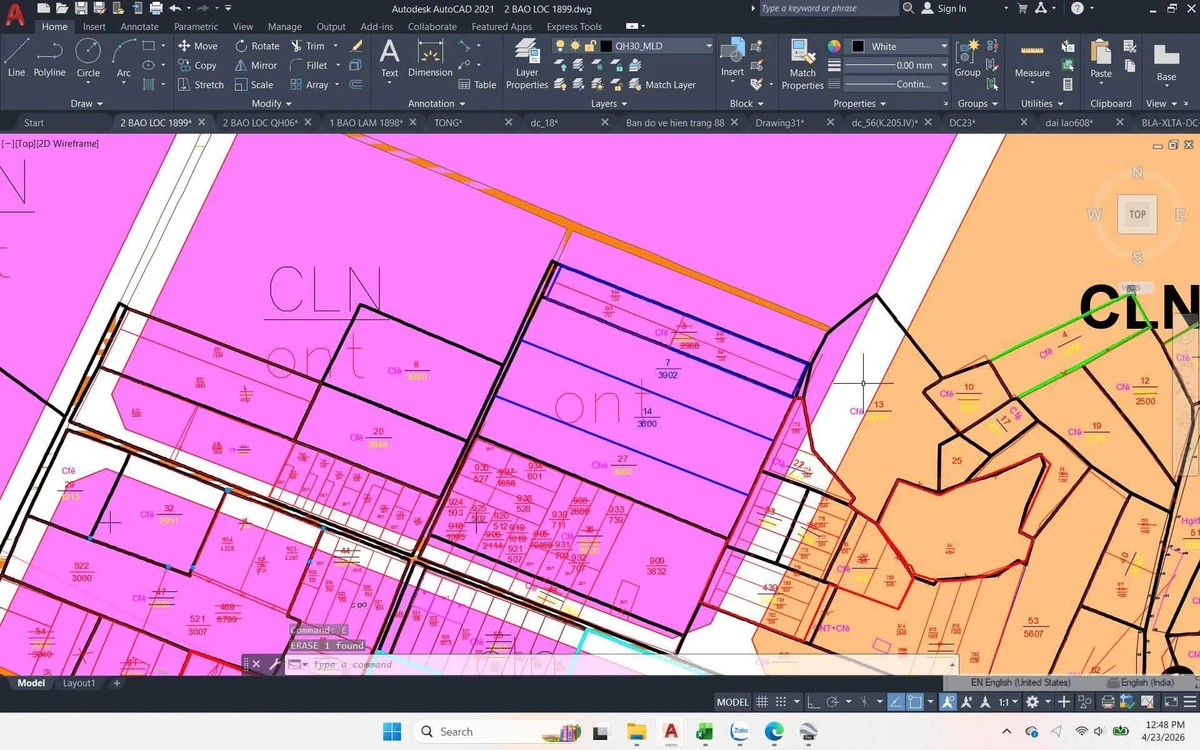The height and width of the screenshot is (750, 1200).
Task: Select the Line drawing tool
Action: coord(16,58)
